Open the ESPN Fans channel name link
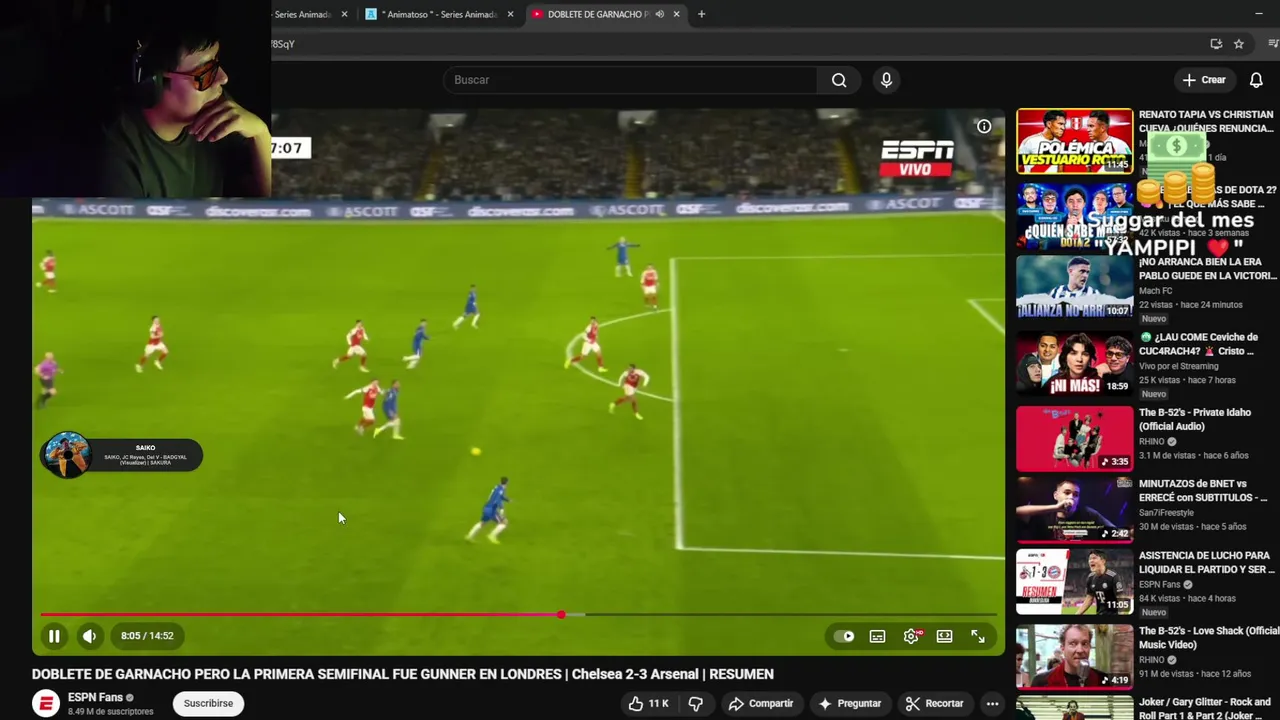Screen dimensions: 1280x720 (x=95, y=697)
